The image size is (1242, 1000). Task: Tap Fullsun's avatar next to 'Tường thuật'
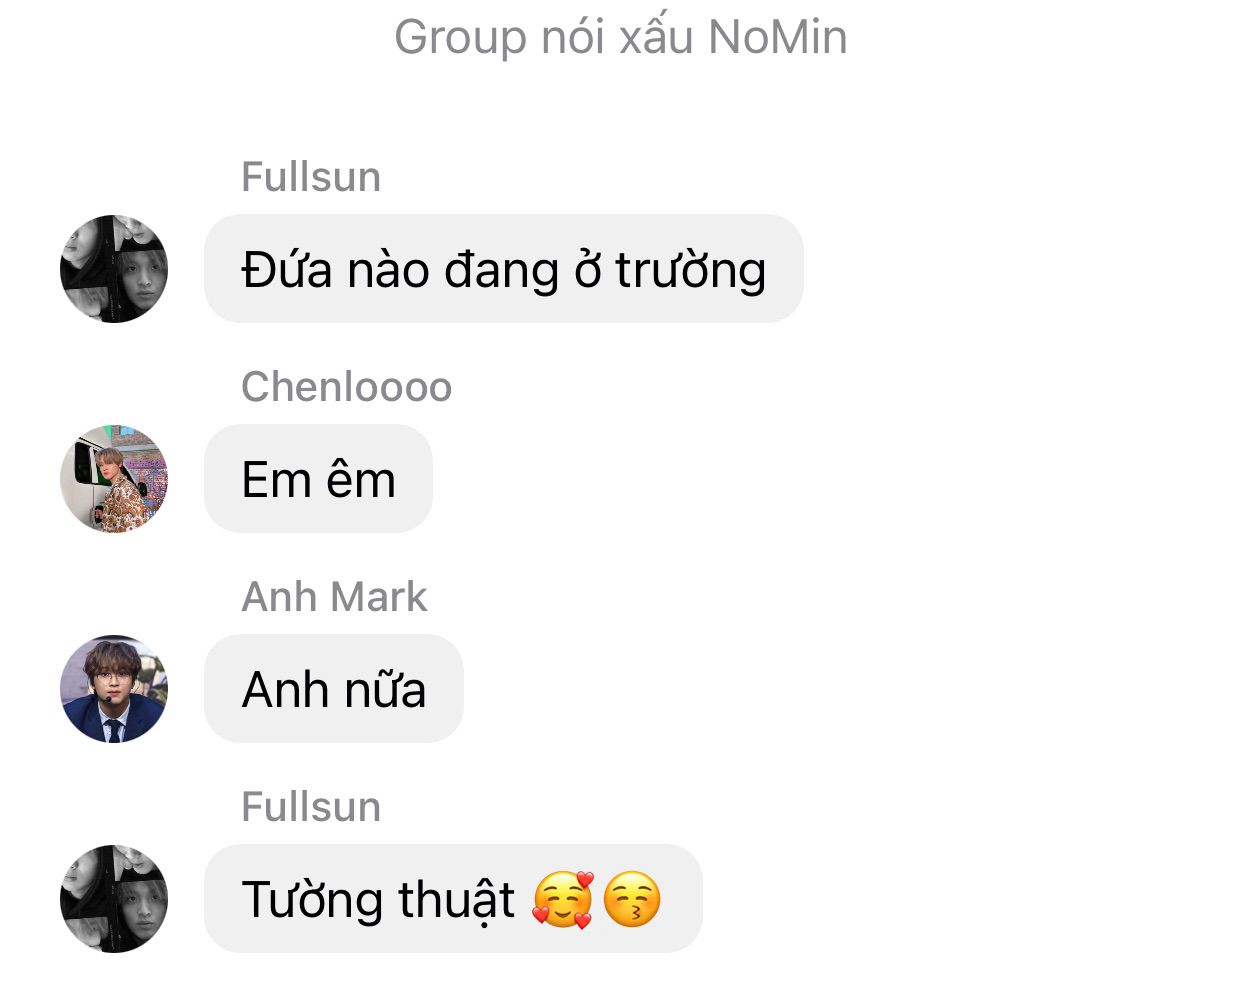[x=114, y=899]
